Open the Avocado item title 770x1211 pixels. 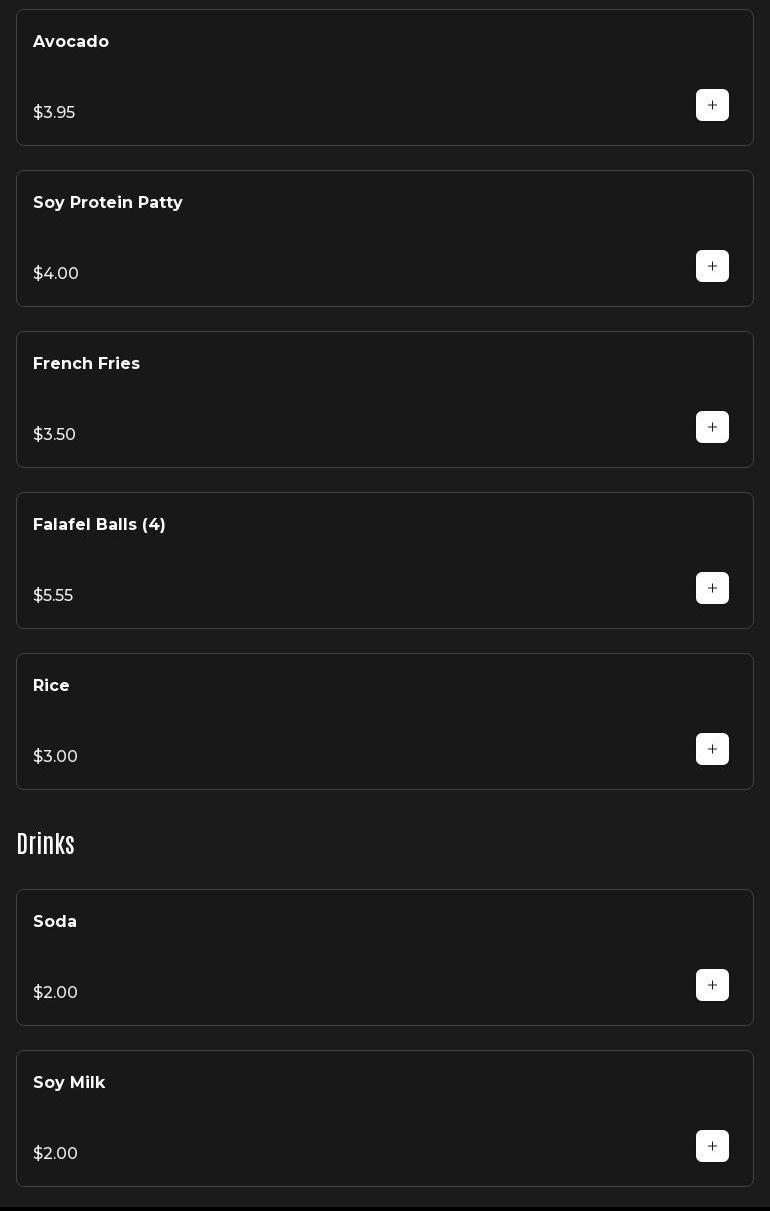click(x=71, y=42)
